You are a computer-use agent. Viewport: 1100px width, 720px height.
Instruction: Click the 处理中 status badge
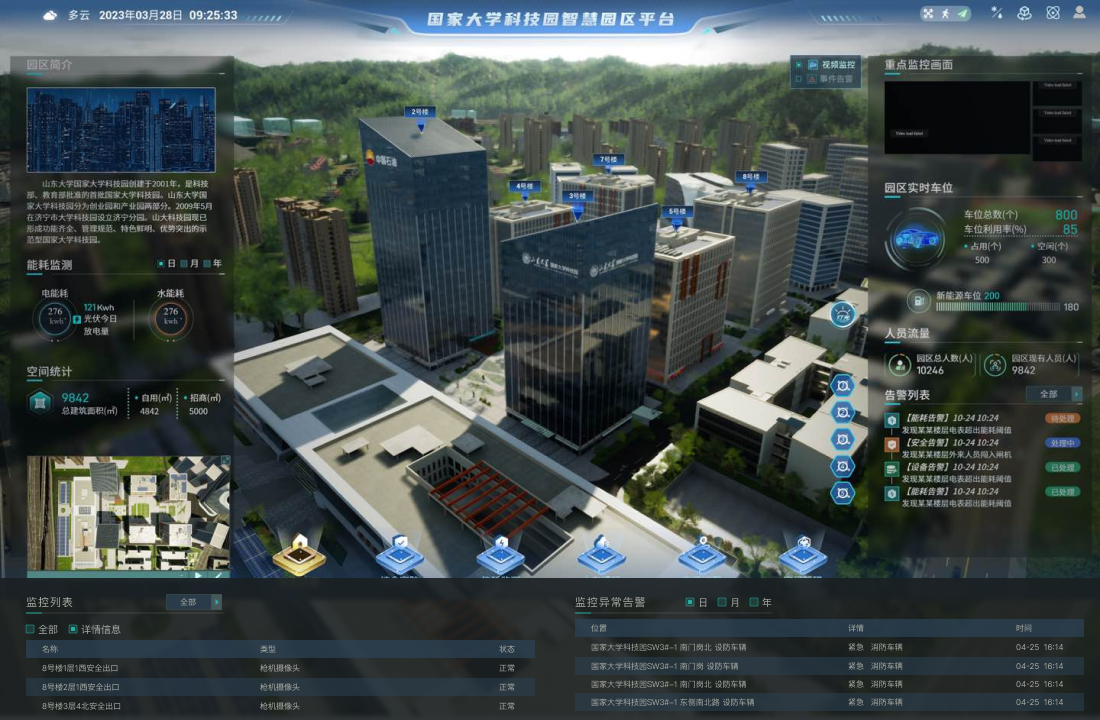pos(1062,443)
